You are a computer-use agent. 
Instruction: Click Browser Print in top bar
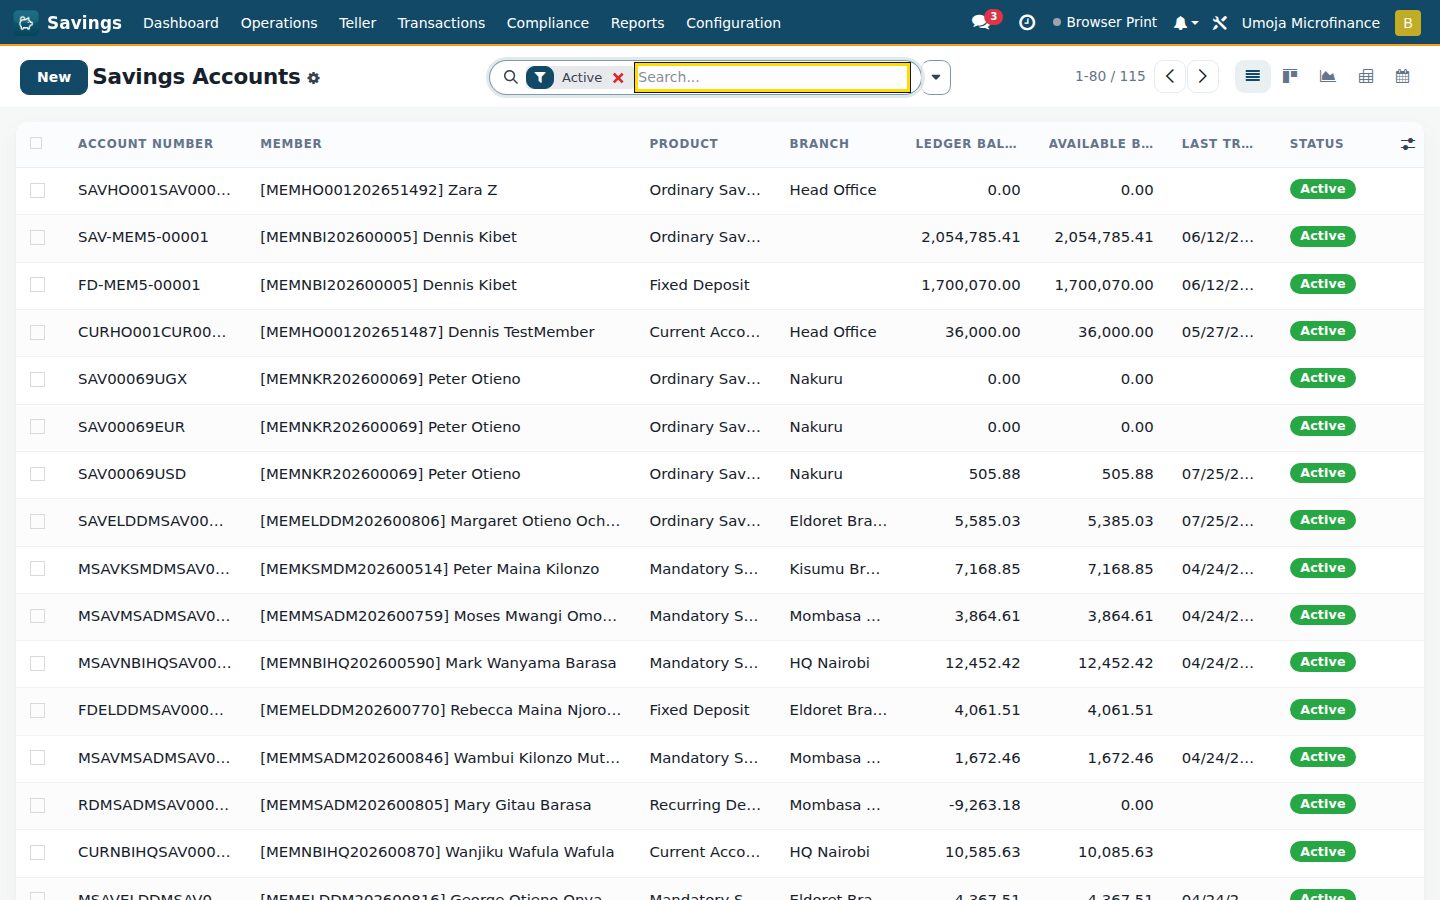click(x=1105, y=22)
